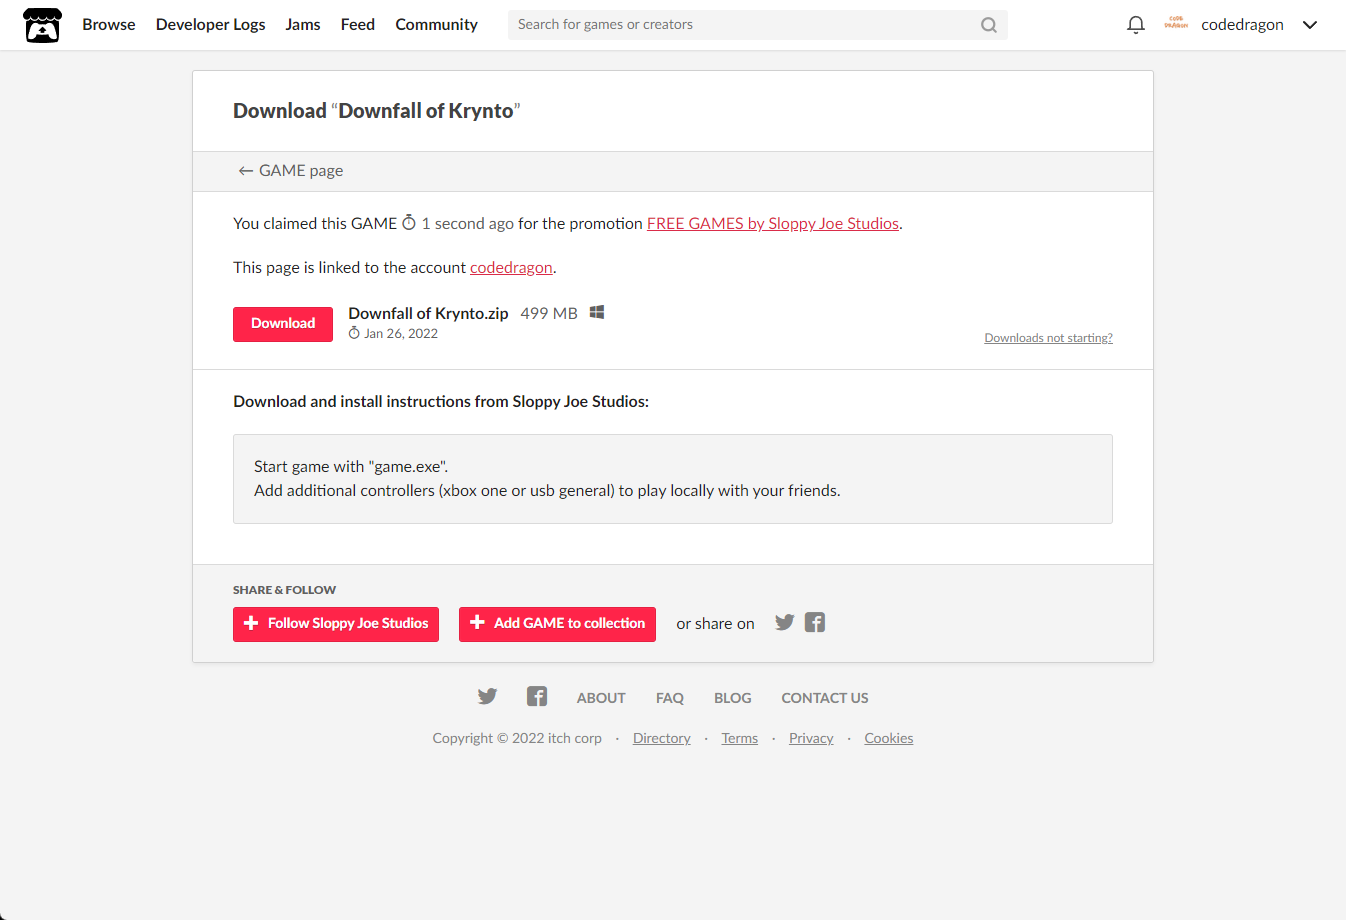Open Downloads not starting? help link
Screen dimensions: 1346x920
point(1048,338)
